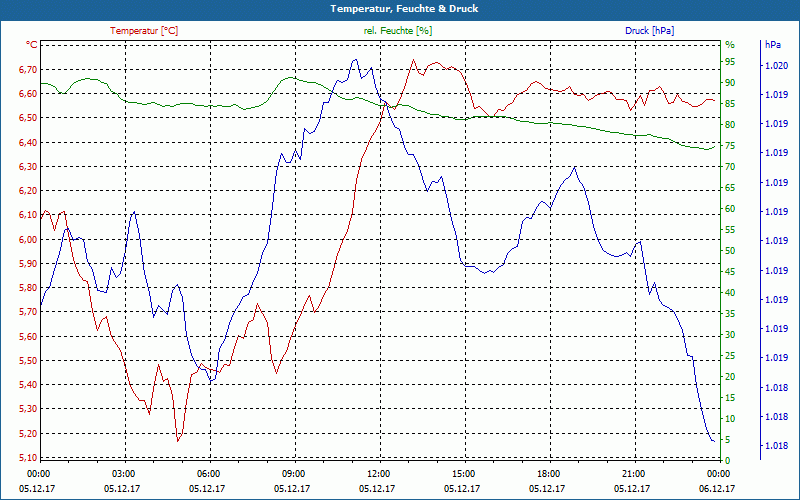Click the 60 humidity axis value

click(730, 209)
